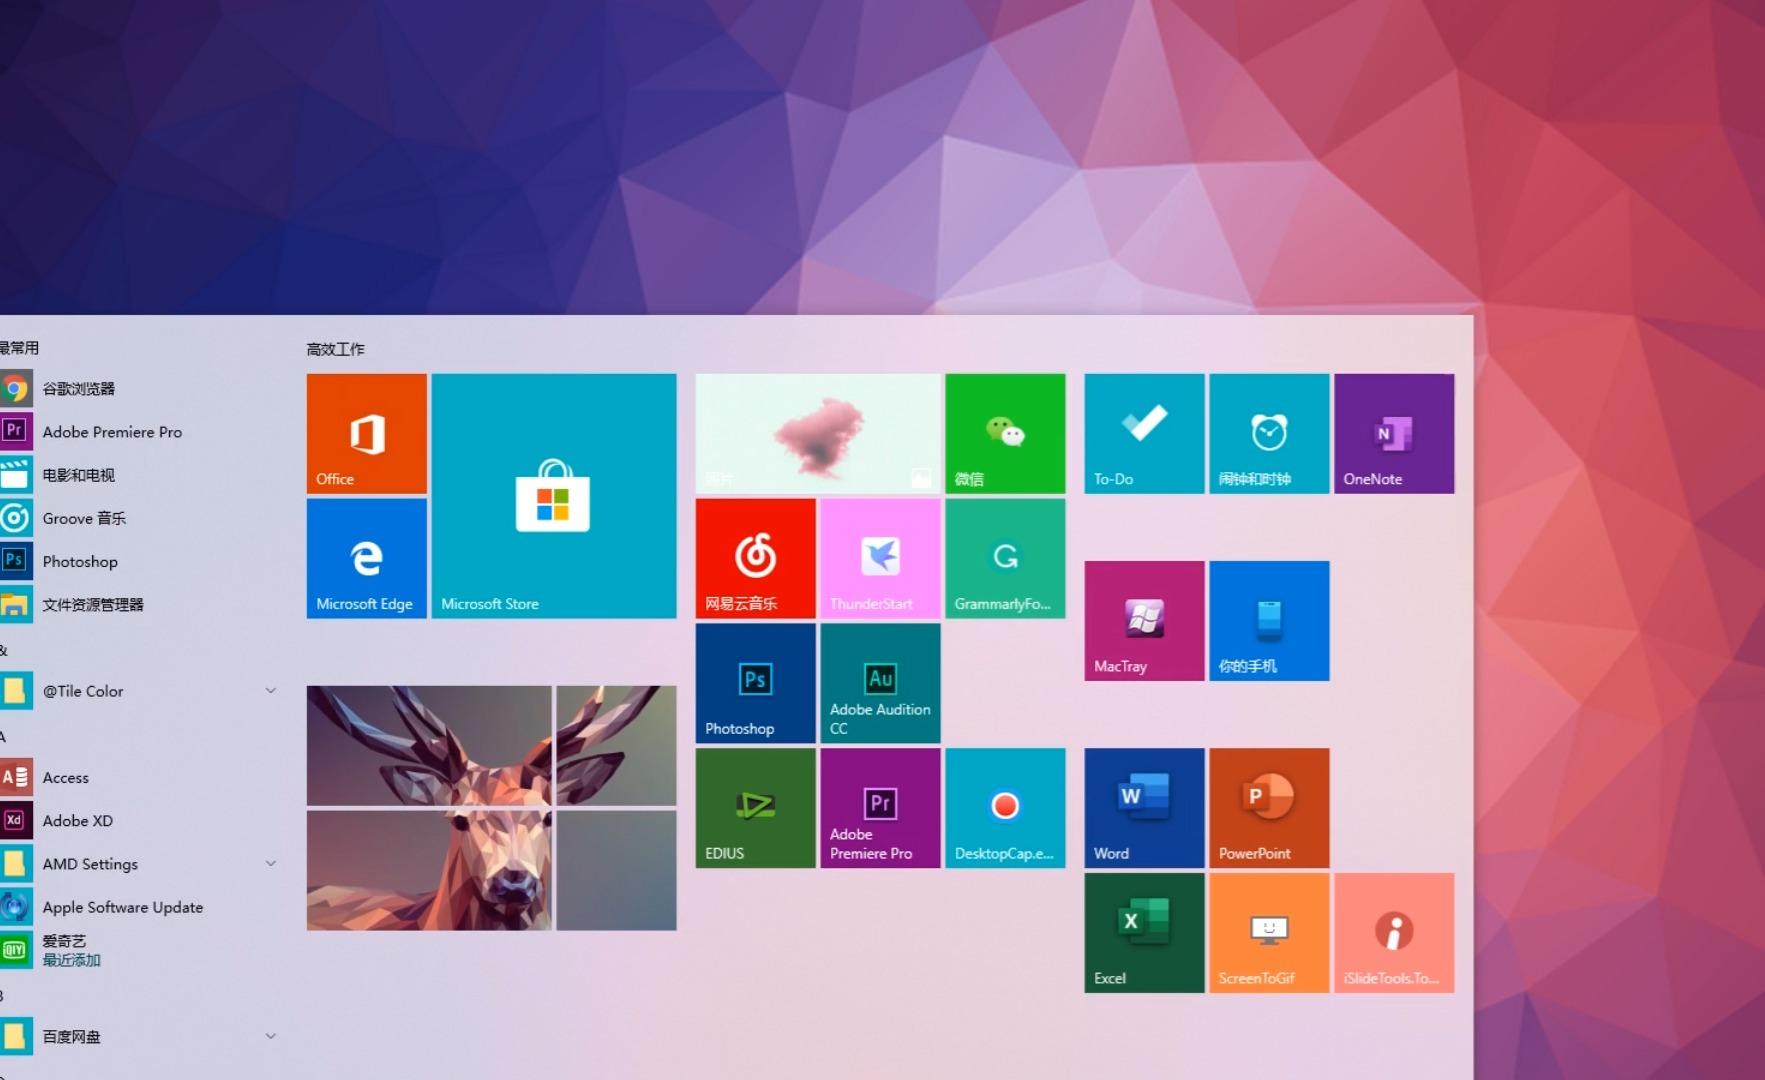Open the Adobe Audition CC tile

coord(879,682)
